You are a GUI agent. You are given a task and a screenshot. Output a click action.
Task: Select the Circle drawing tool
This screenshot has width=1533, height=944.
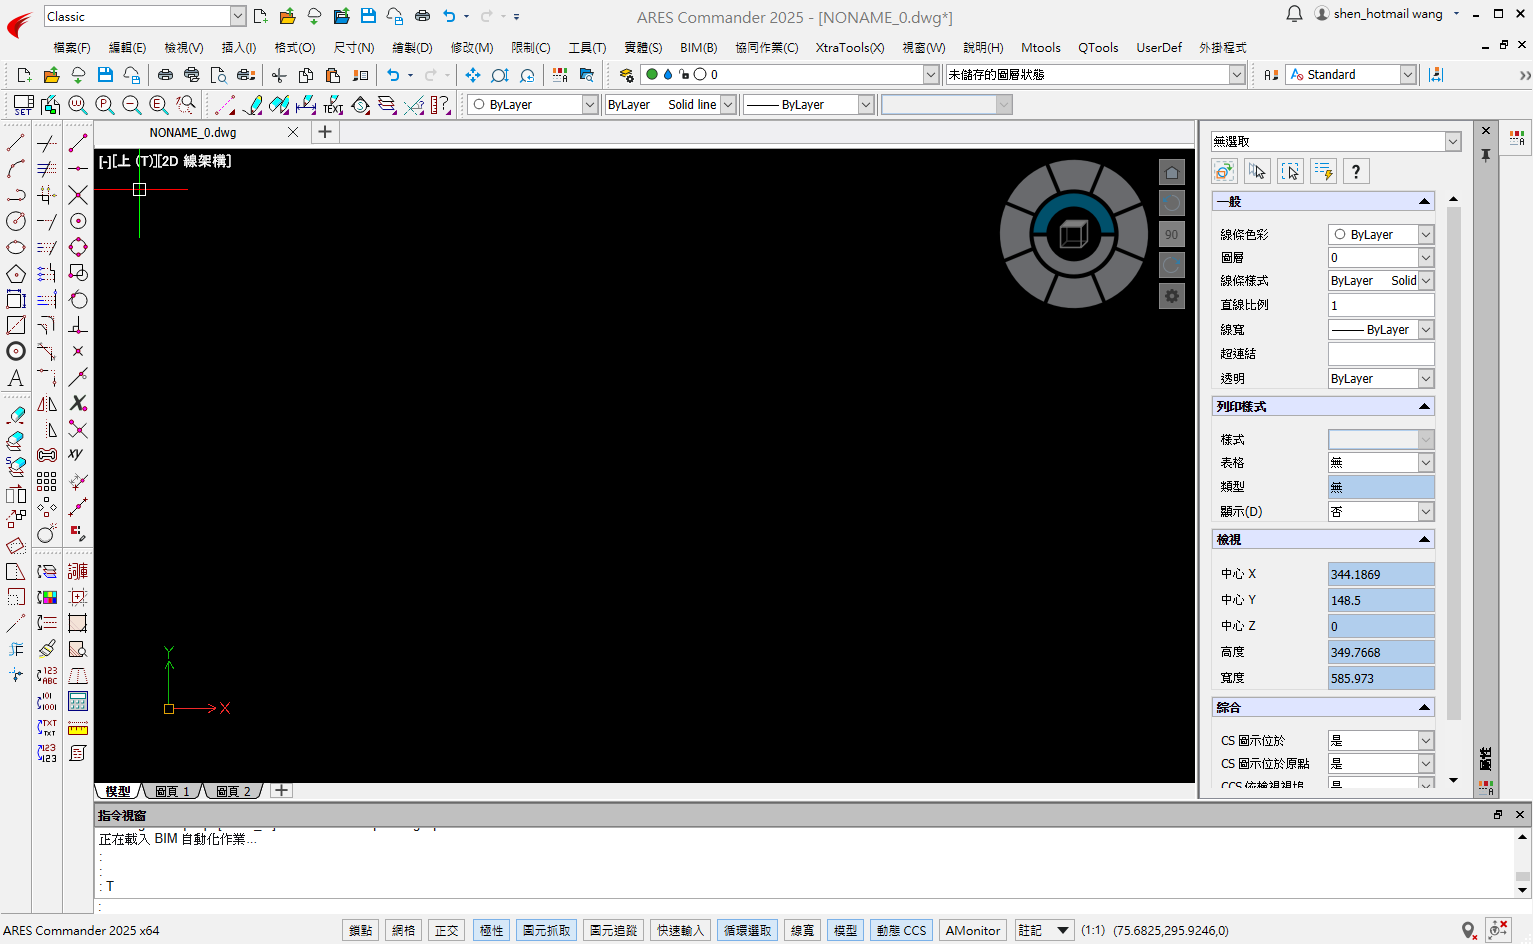coord(16,221)
